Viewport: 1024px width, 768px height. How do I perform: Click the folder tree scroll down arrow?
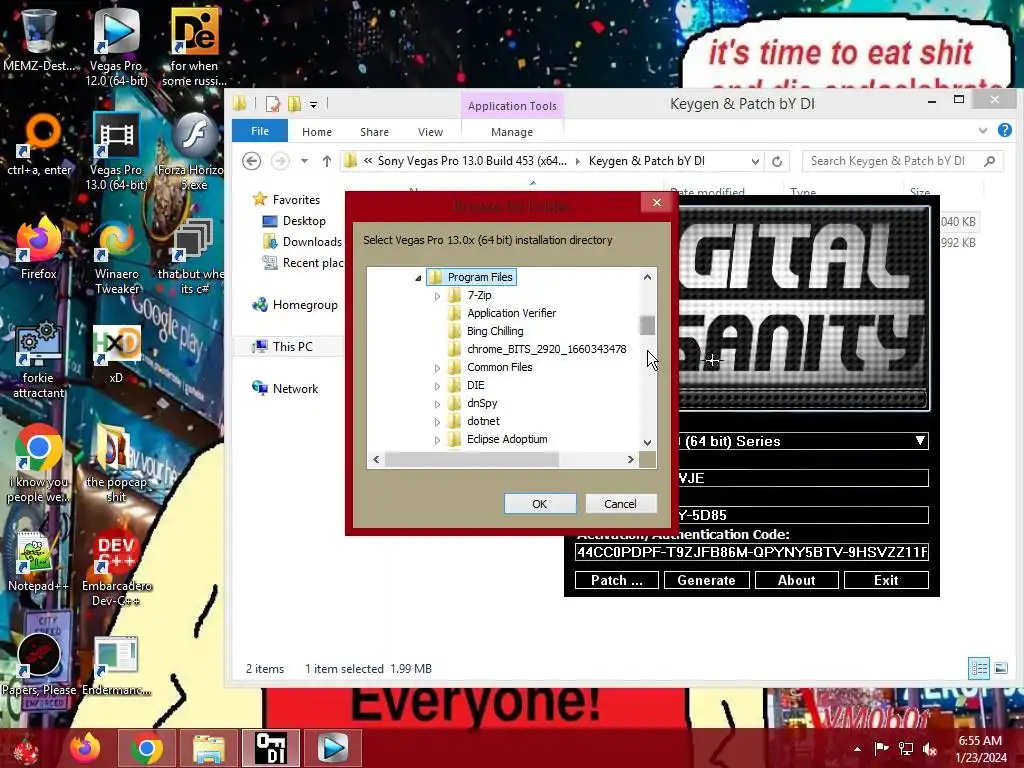647,442
